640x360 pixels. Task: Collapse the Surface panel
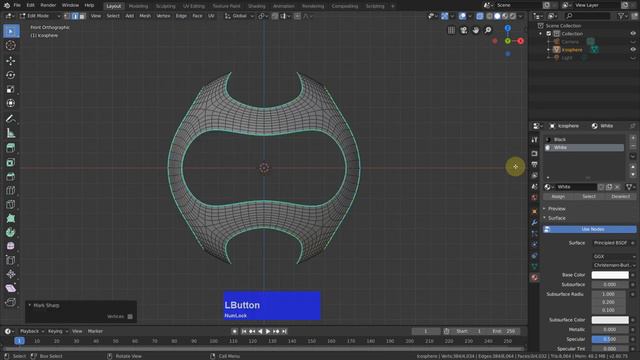click(556, 218)
